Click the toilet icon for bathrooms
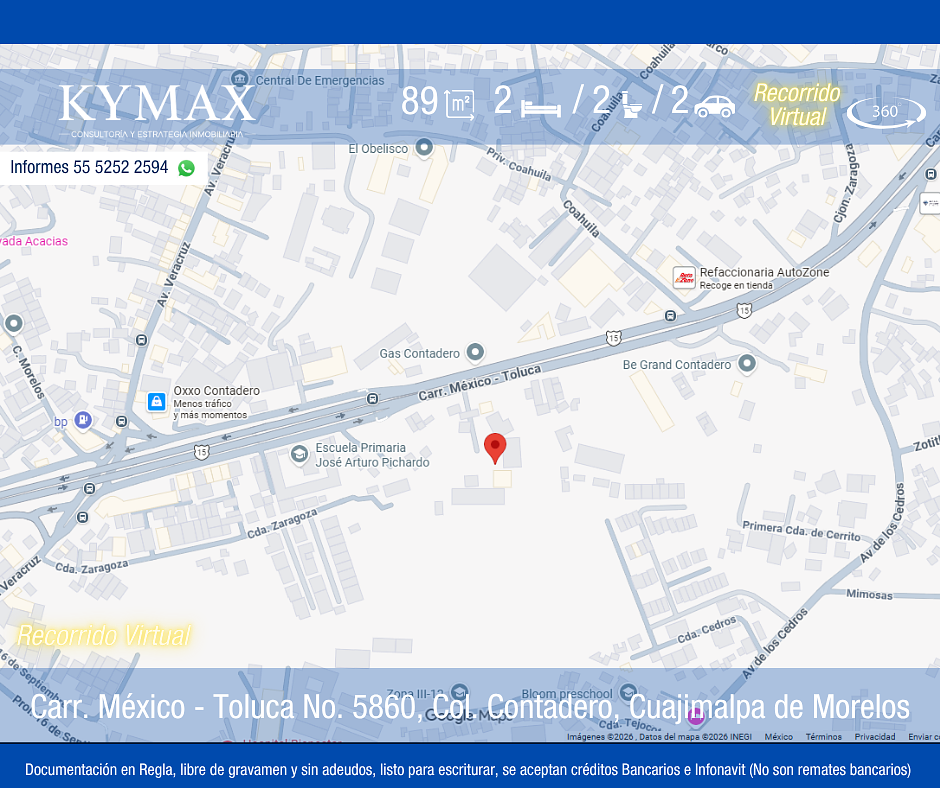Viewport: 940px width, 788px height. [x=630, y=104]
